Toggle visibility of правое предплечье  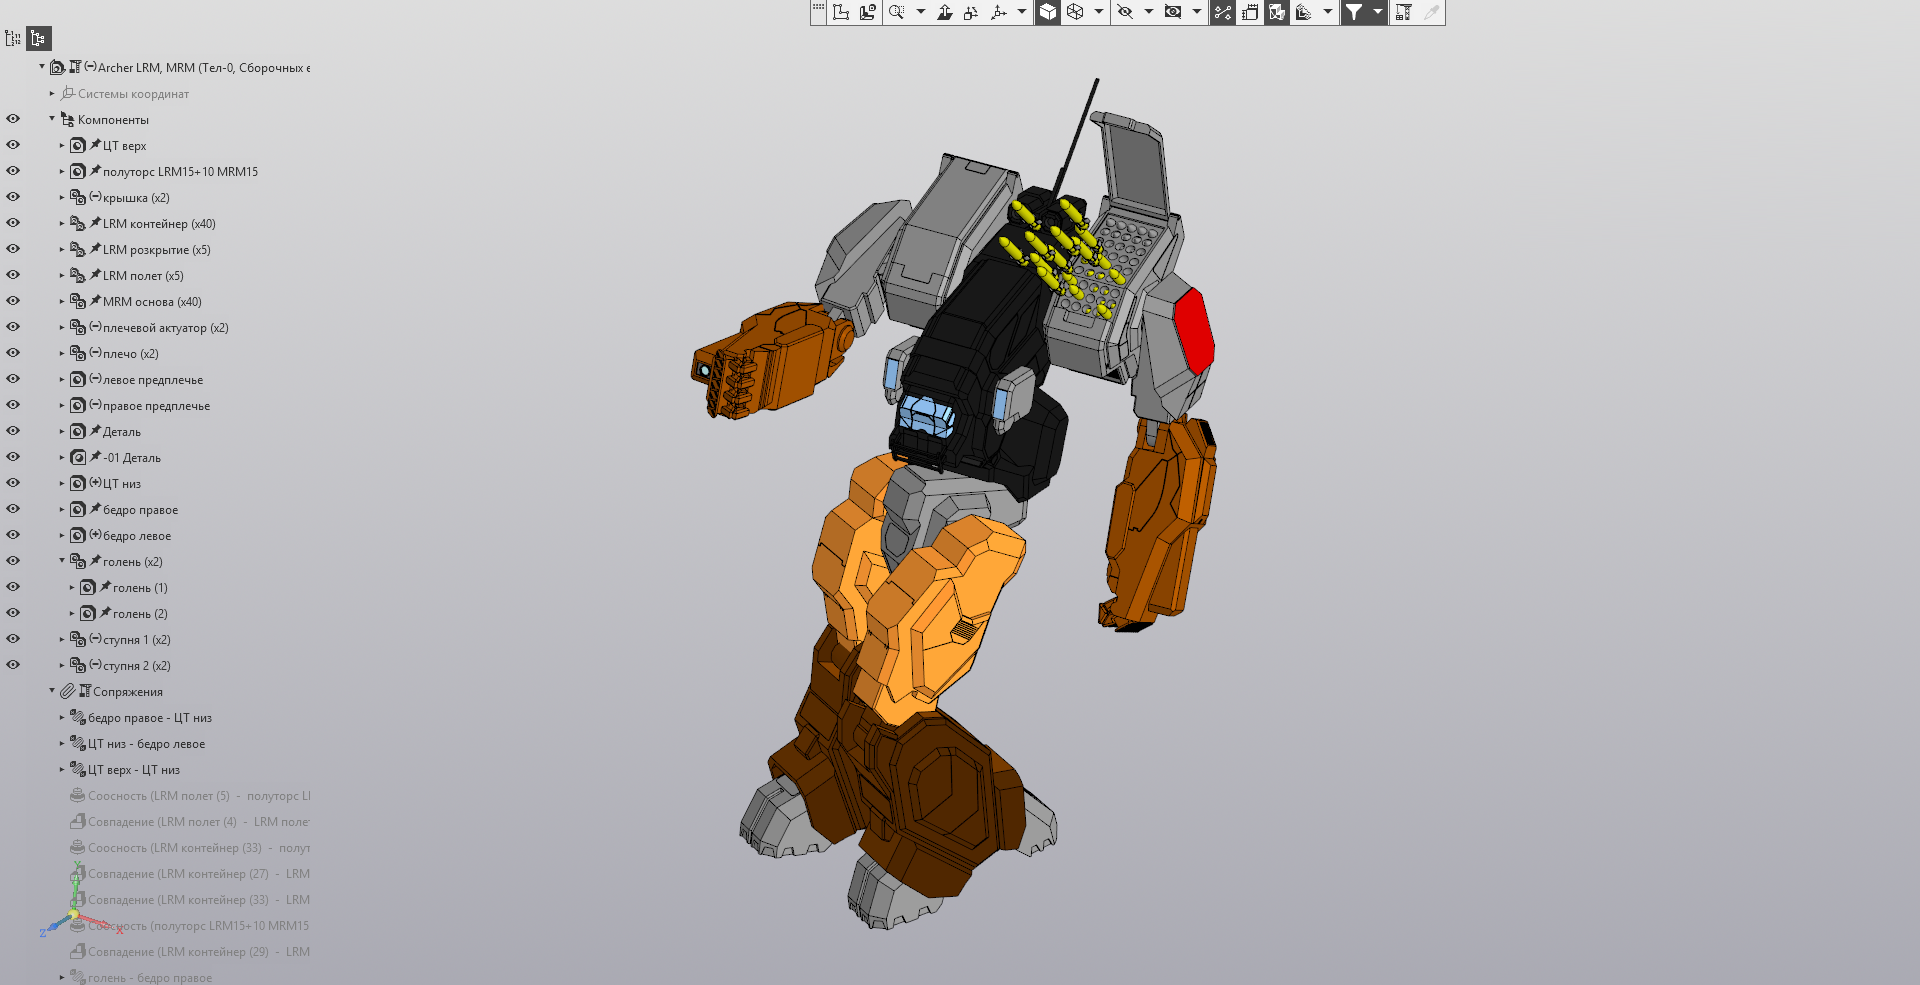click(x=13, y=405)
